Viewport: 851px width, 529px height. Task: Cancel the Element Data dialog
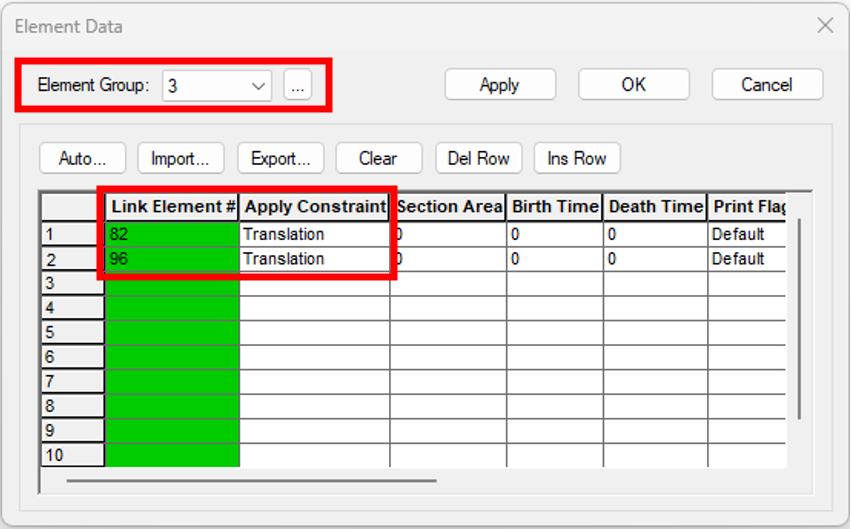click(767, 85)
